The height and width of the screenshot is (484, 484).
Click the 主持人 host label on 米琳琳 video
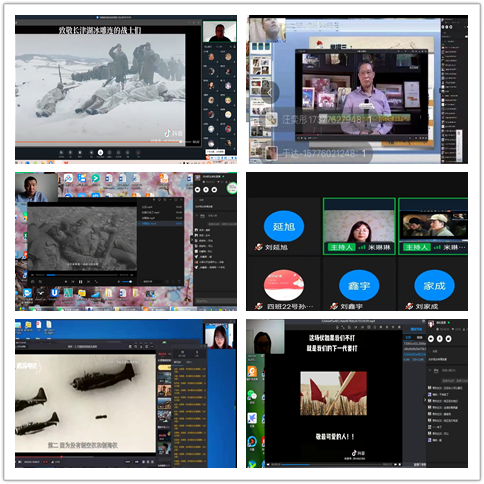pyautogui.click(x=341, y=247)
